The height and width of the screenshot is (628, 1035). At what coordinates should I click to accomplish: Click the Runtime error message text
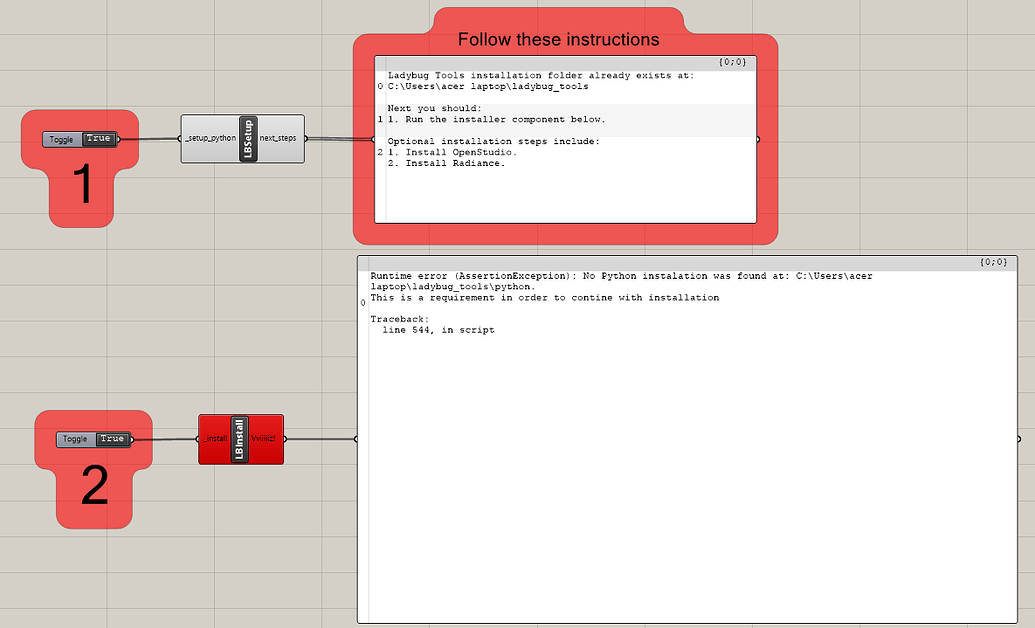pyautogui.click(x=621, y=287)
